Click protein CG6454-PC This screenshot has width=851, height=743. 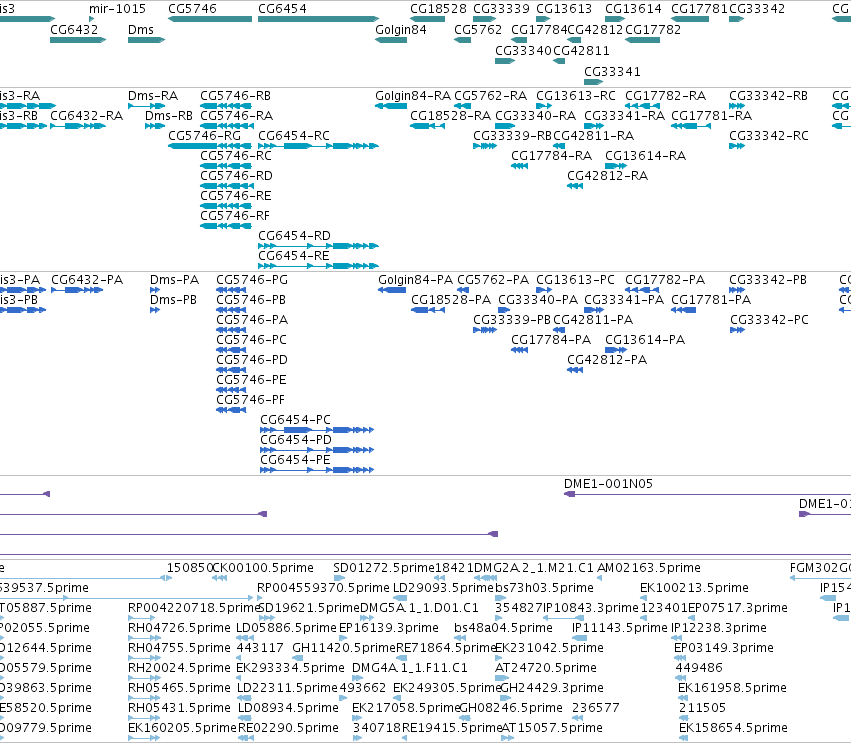coord(317,430)
